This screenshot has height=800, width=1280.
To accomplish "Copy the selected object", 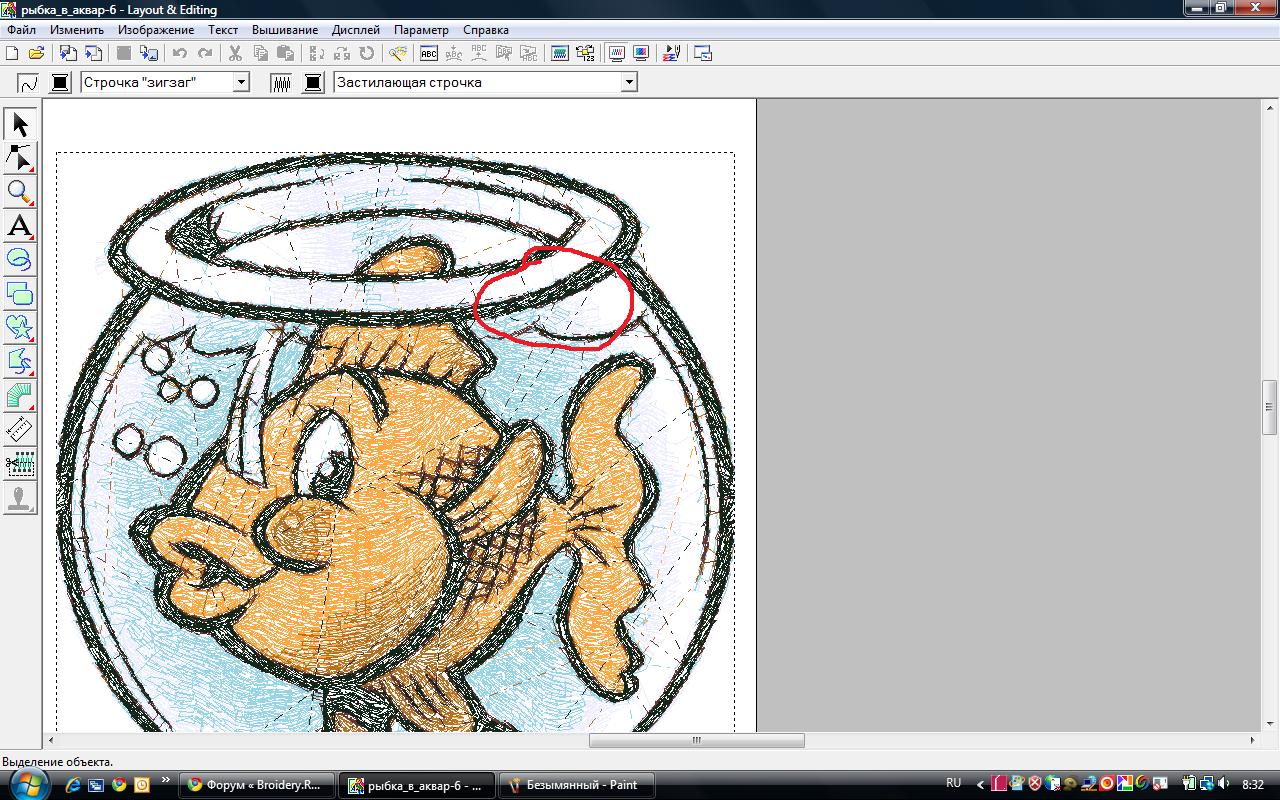I will coord(260,54).
